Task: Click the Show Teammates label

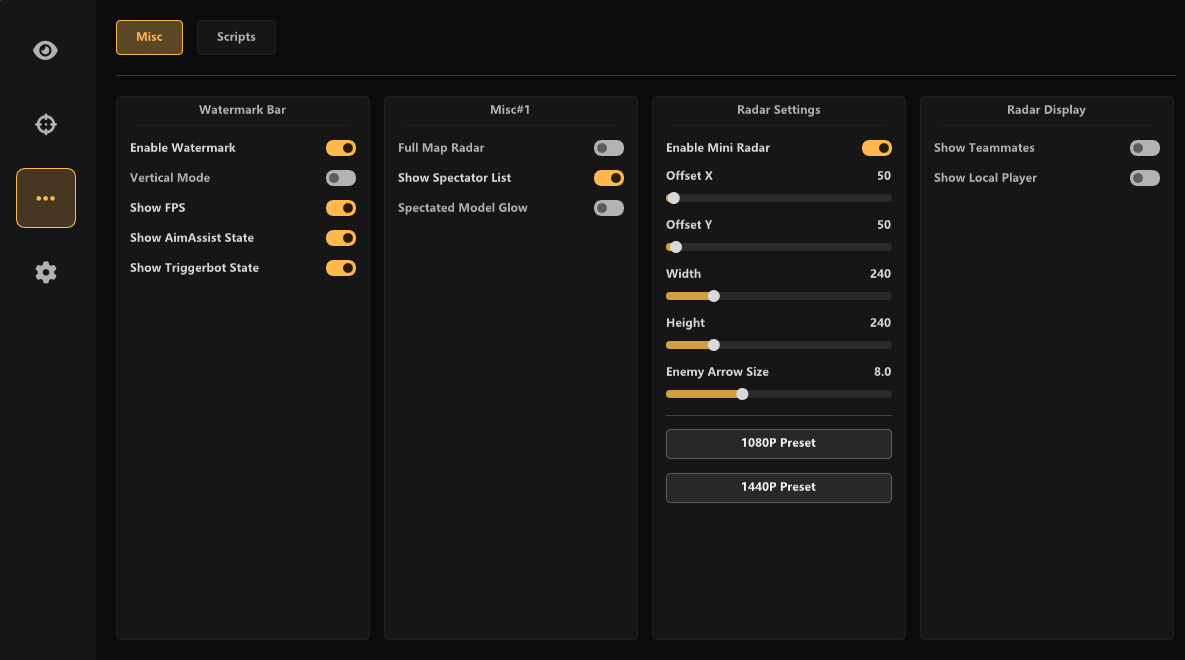Action: point(984,148)
